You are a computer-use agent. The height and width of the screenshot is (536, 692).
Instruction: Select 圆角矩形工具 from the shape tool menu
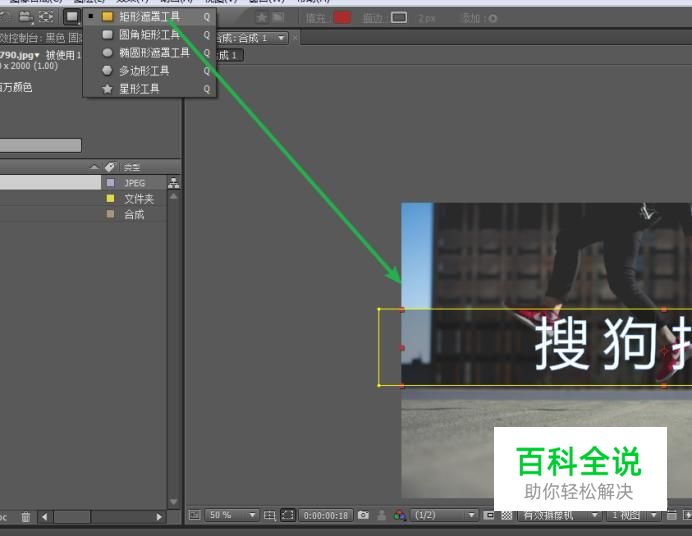(150, 34)
